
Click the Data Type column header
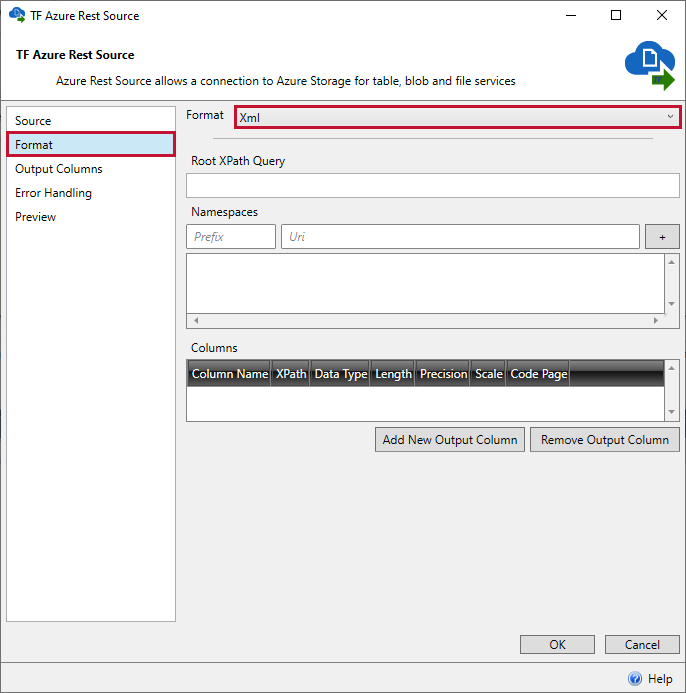coord(340,374)
